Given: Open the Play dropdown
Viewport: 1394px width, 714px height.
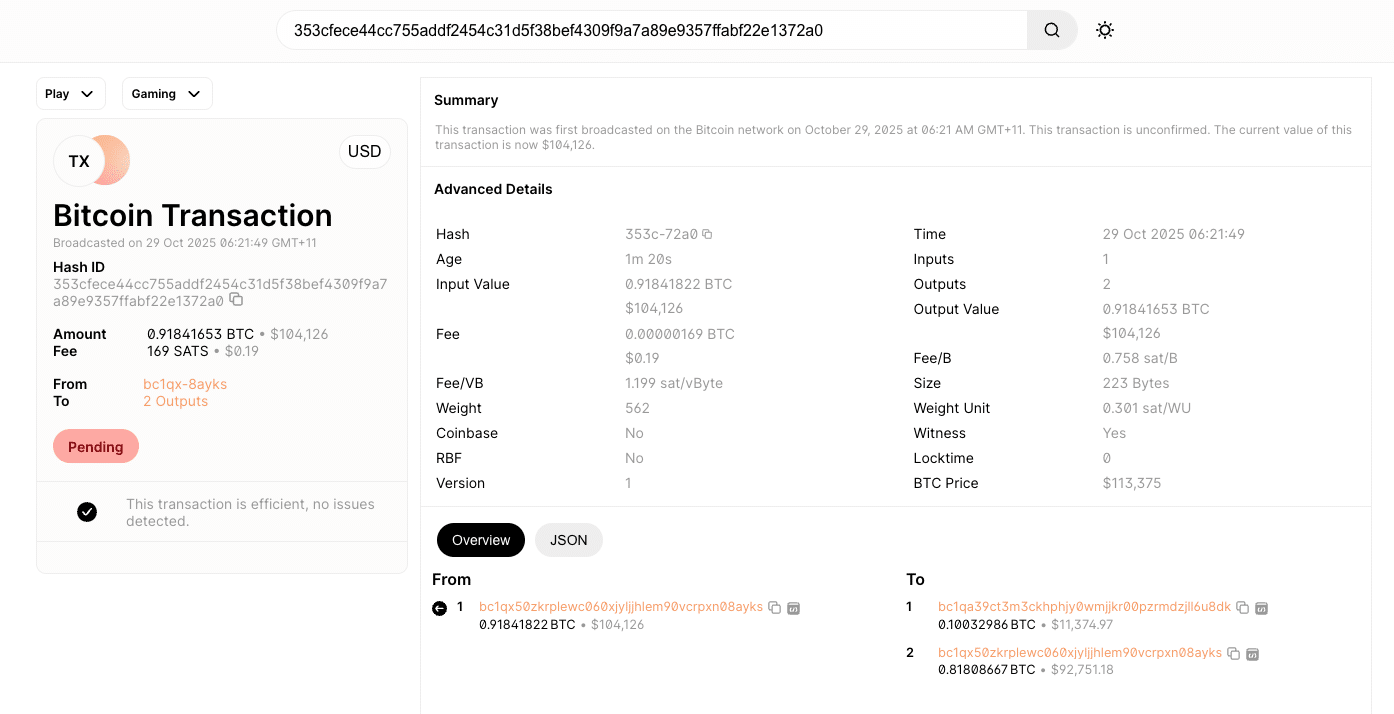Looking at the screenshot, I should [70, 94].
